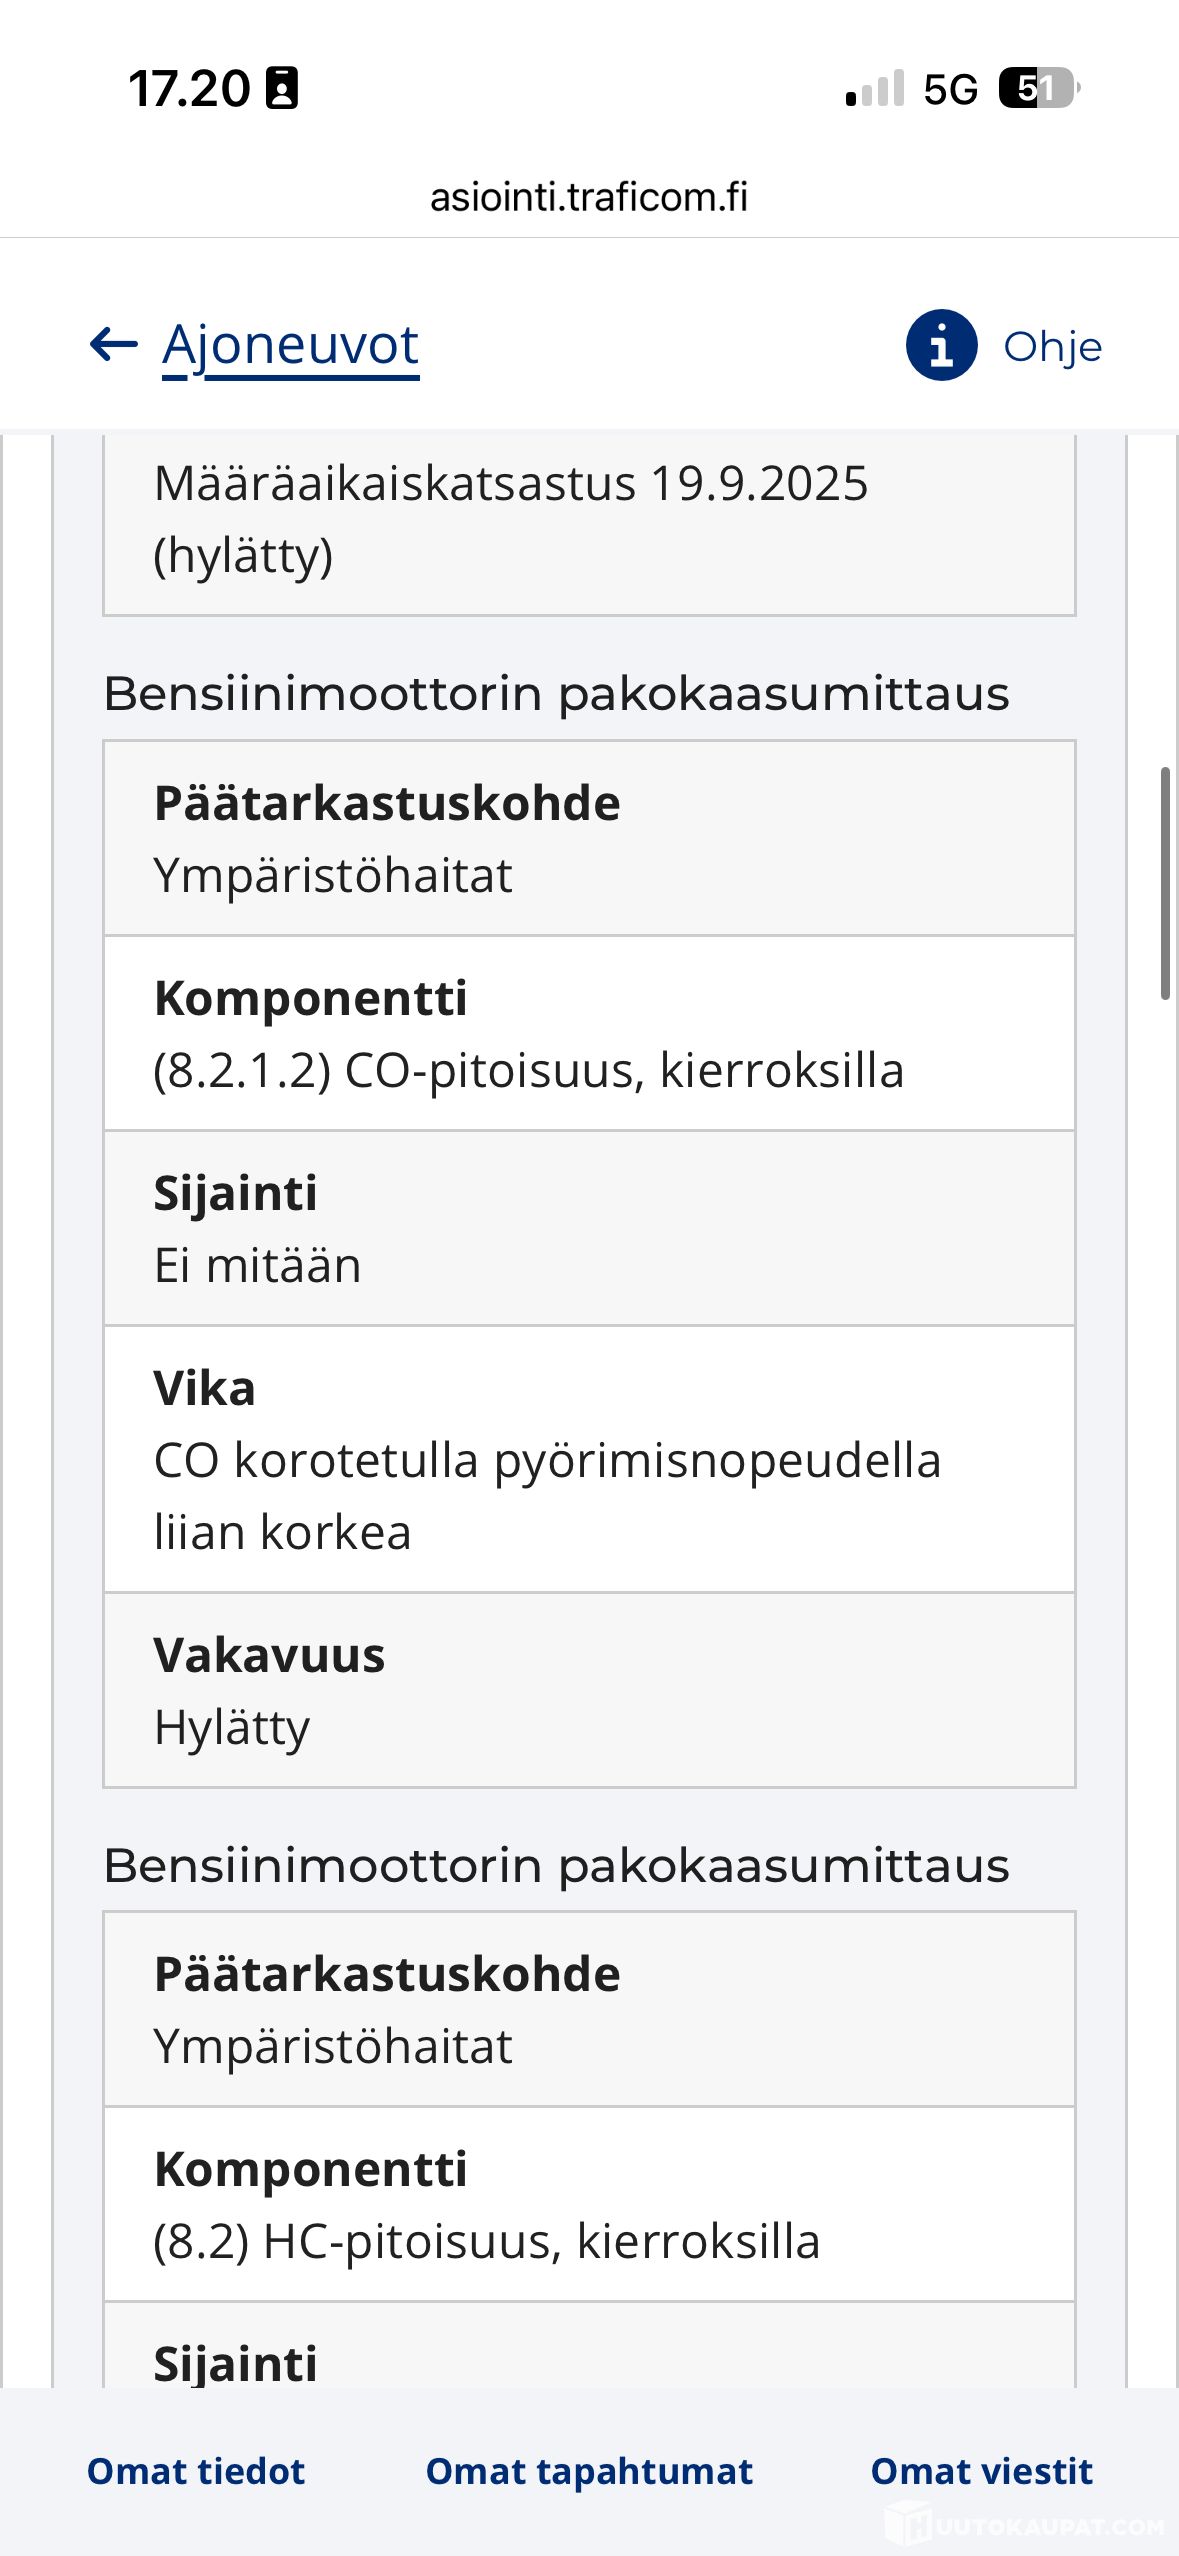Open Omat viestit tab
Screen dimensions: 1179x2556
981,2471
